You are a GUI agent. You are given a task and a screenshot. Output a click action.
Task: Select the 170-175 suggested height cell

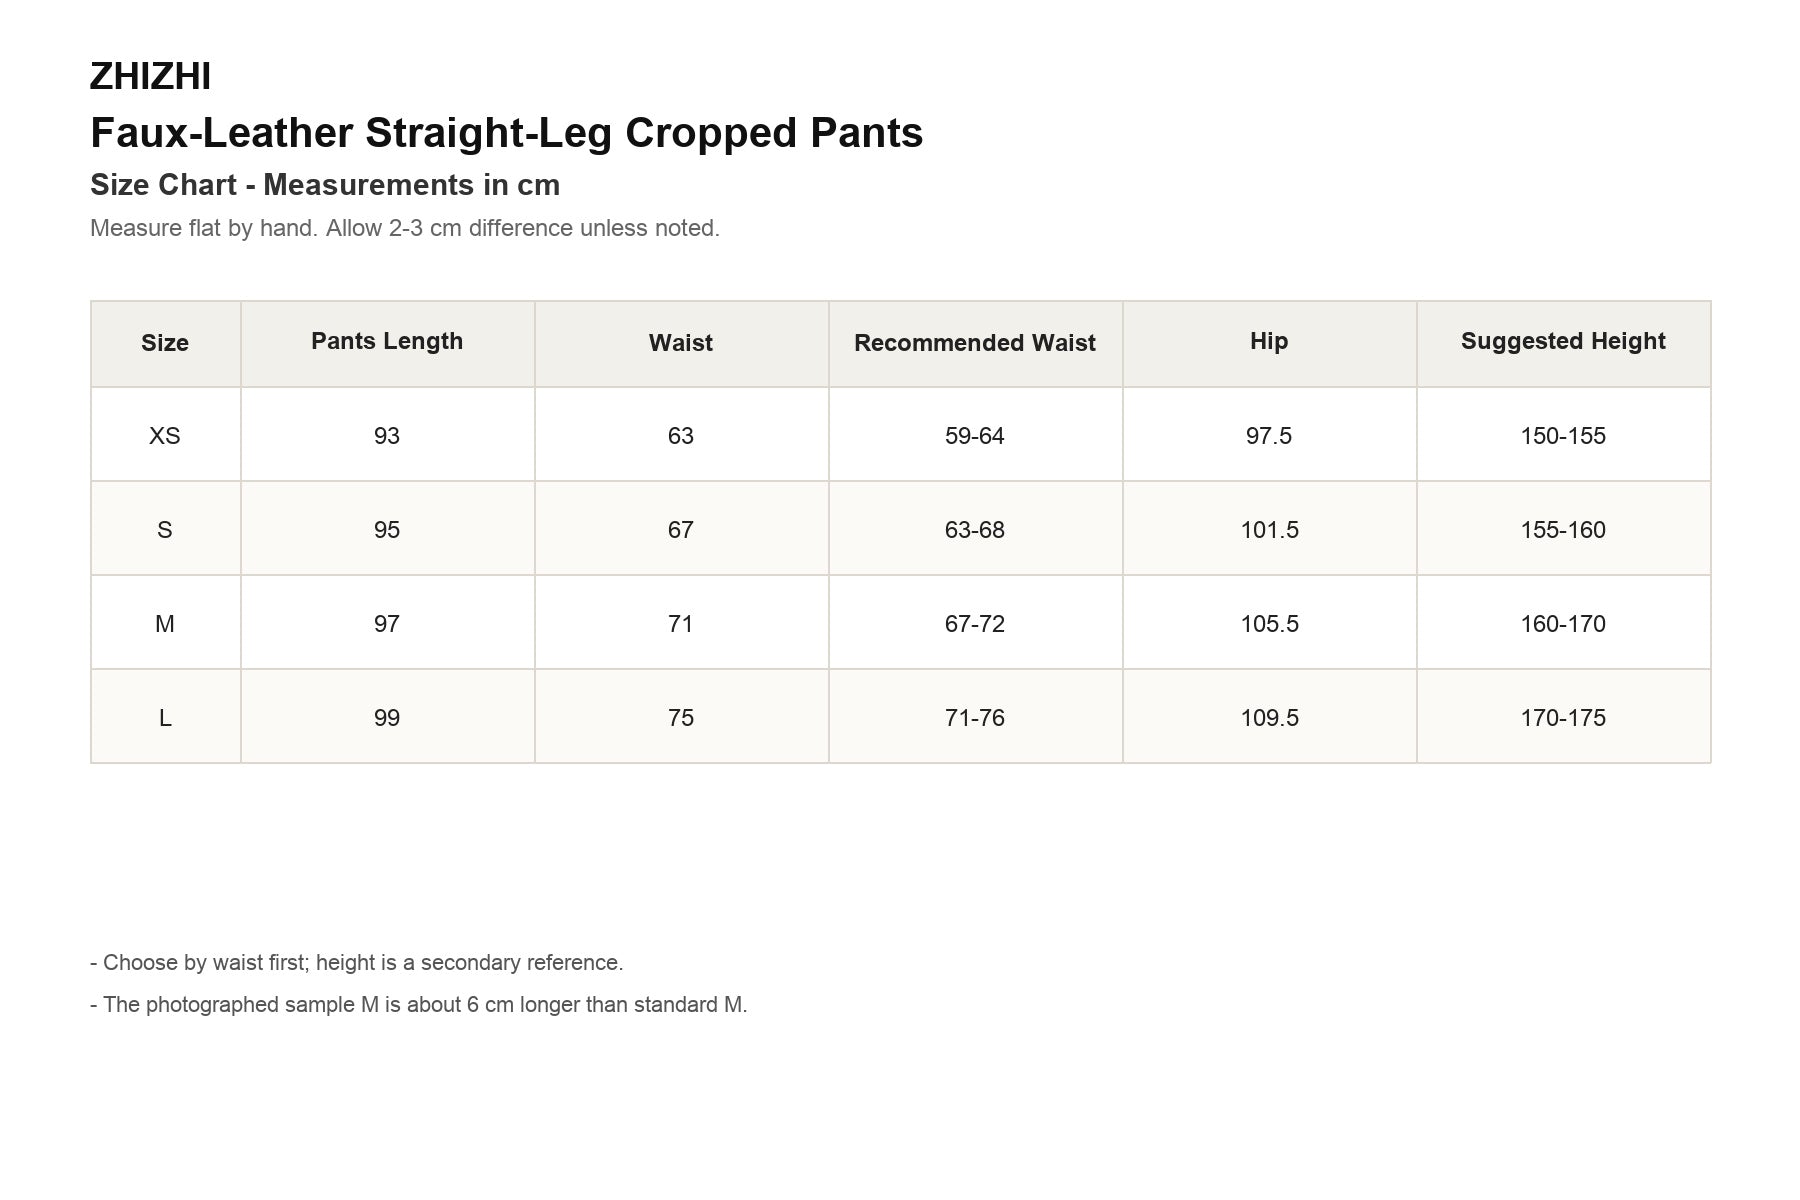(1563, 718)
